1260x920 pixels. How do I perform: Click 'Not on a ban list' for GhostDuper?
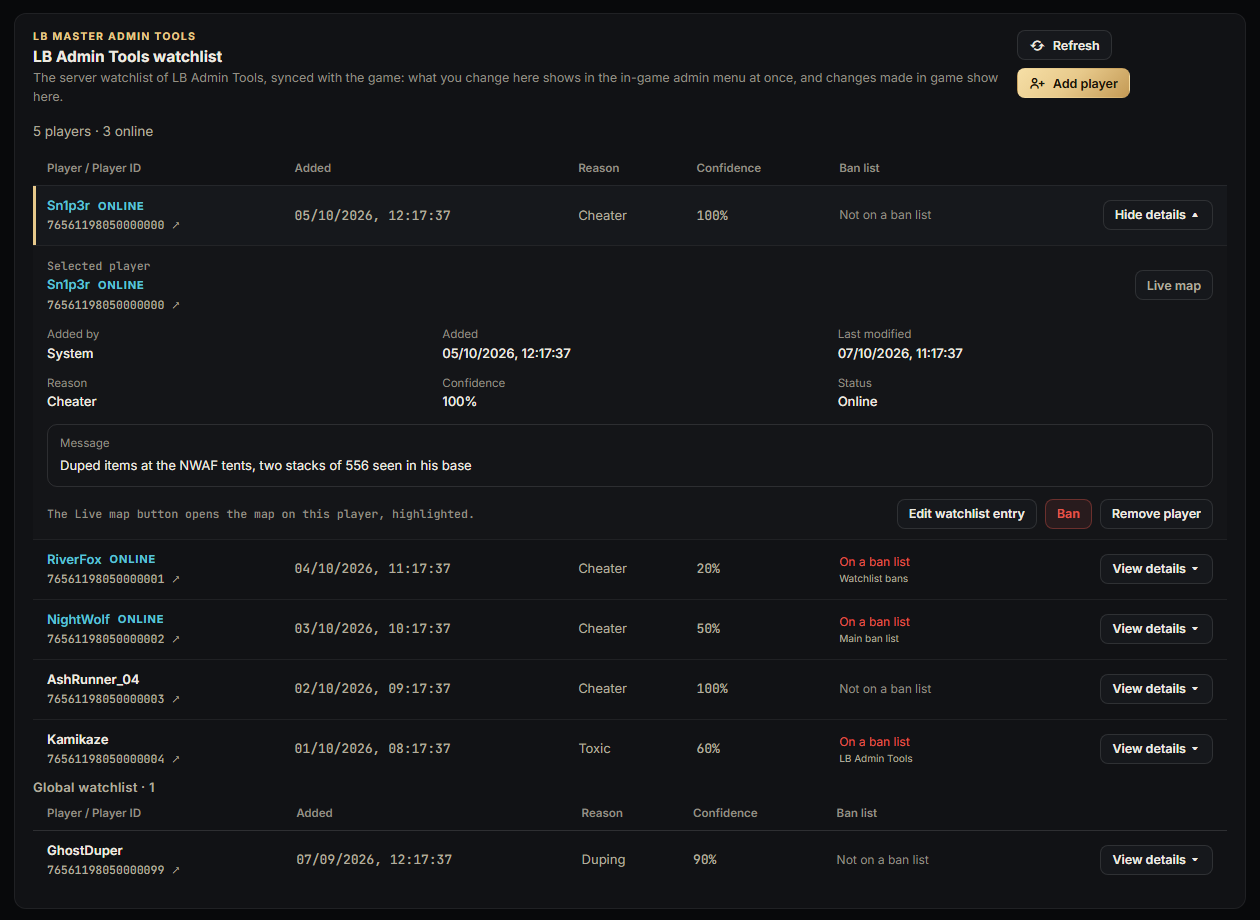pyautogui.click(x=883, y=860)
